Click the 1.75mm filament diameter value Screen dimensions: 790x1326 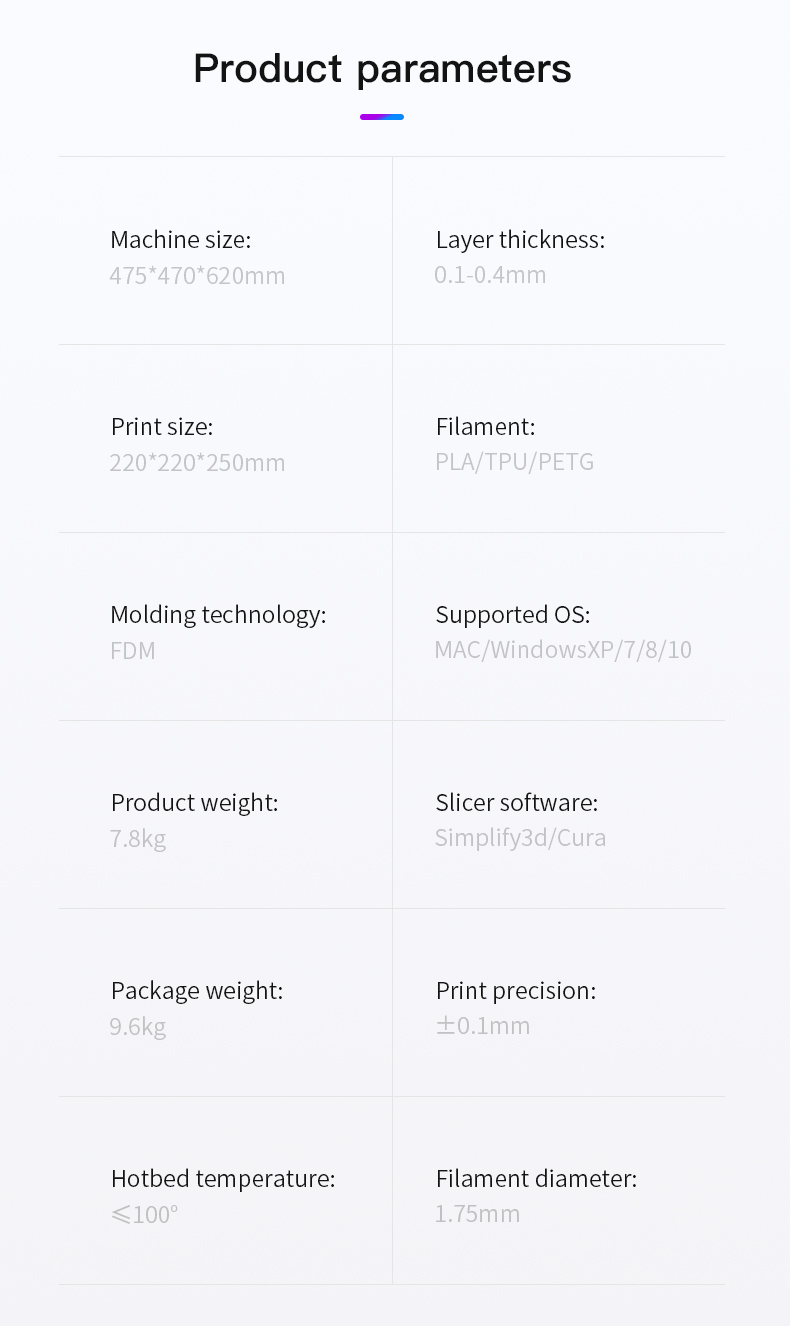pos(477,1214)
